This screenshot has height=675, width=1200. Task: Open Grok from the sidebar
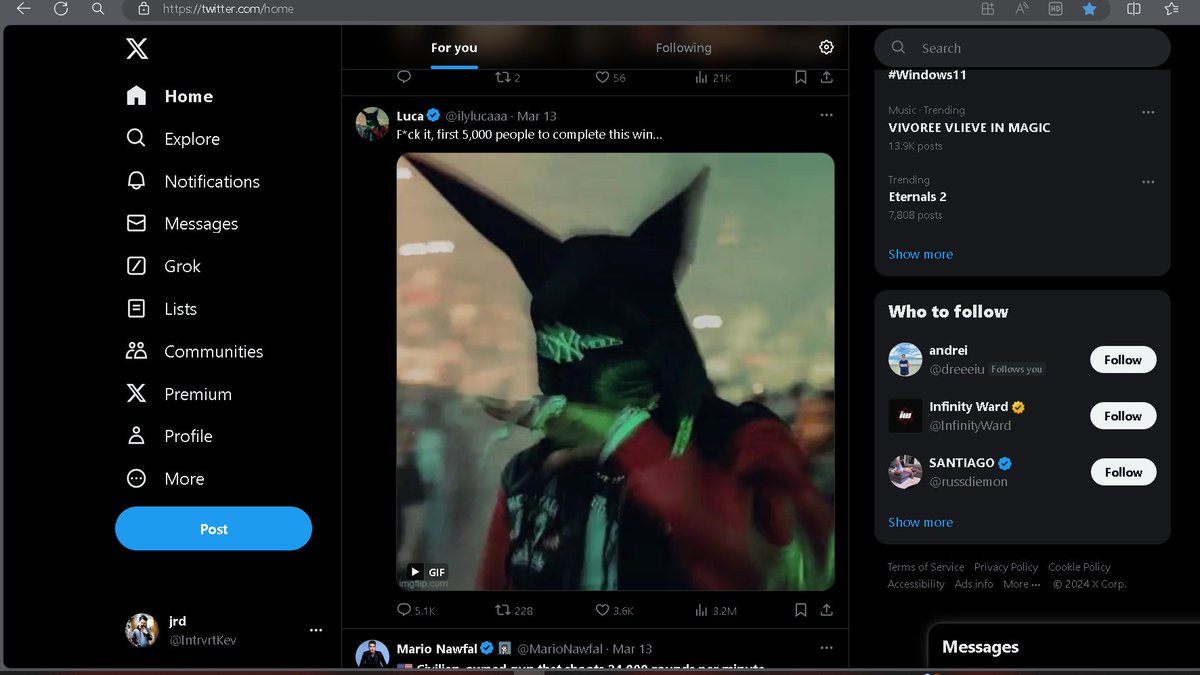point(163,266)
